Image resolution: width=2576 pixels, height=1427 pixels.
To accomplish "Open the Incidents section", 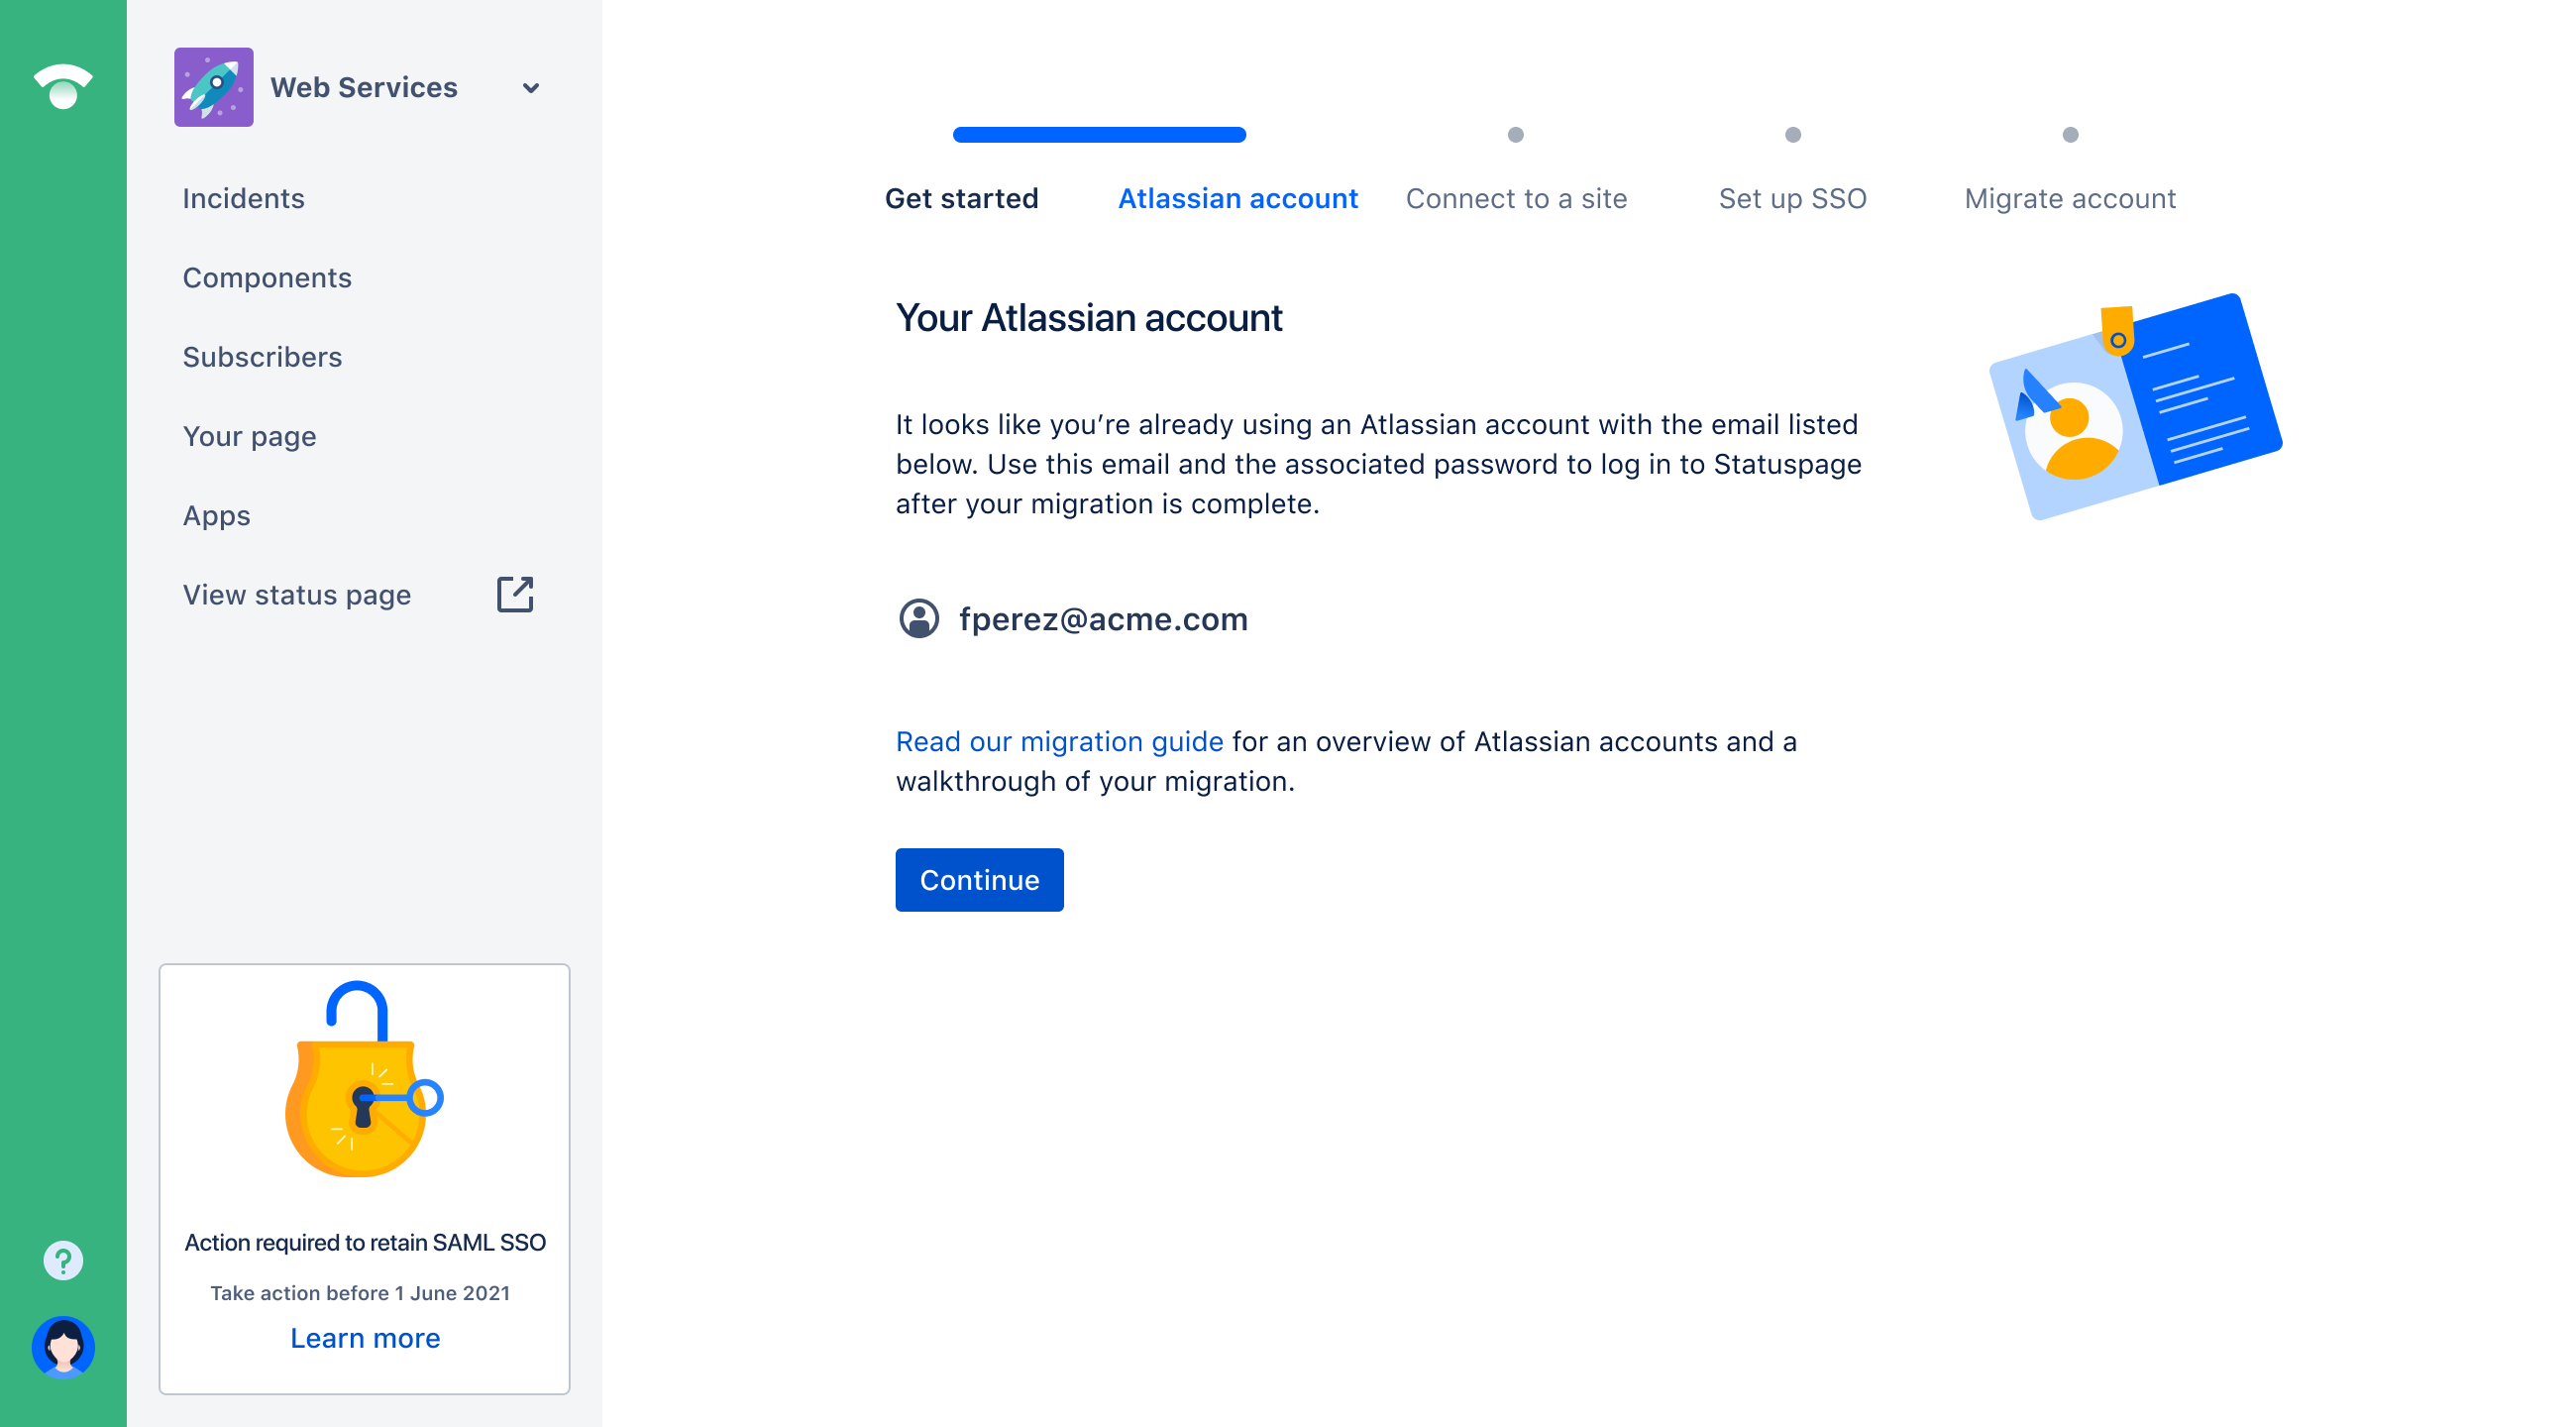I will (x=243, y=198).
